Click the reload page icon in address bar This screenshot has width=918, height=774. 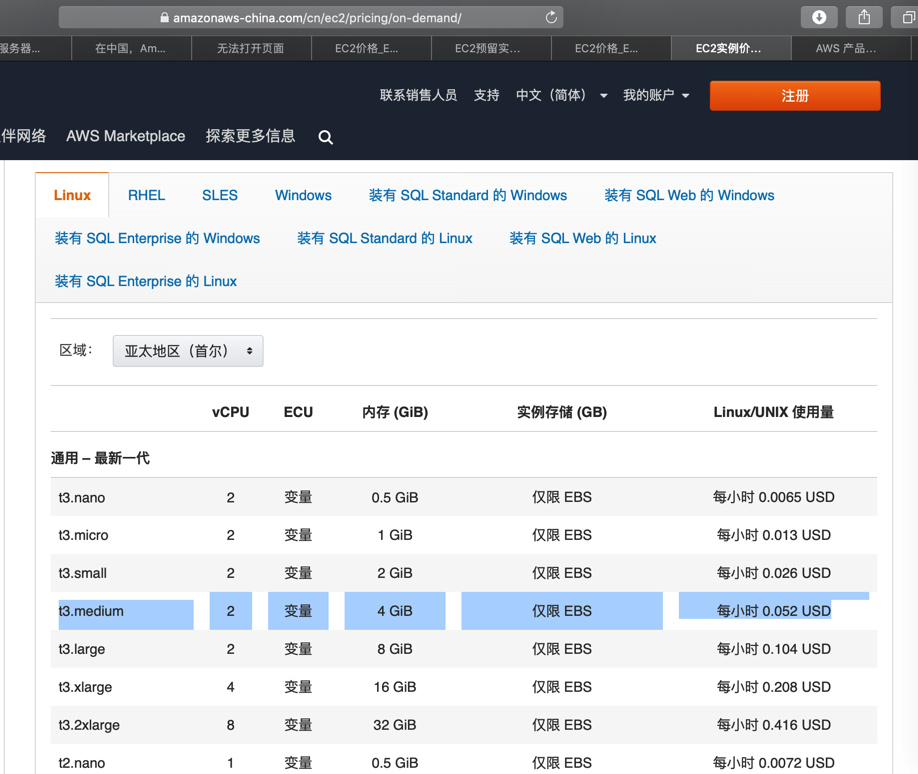pyautogui.click(x=551, y=18)
